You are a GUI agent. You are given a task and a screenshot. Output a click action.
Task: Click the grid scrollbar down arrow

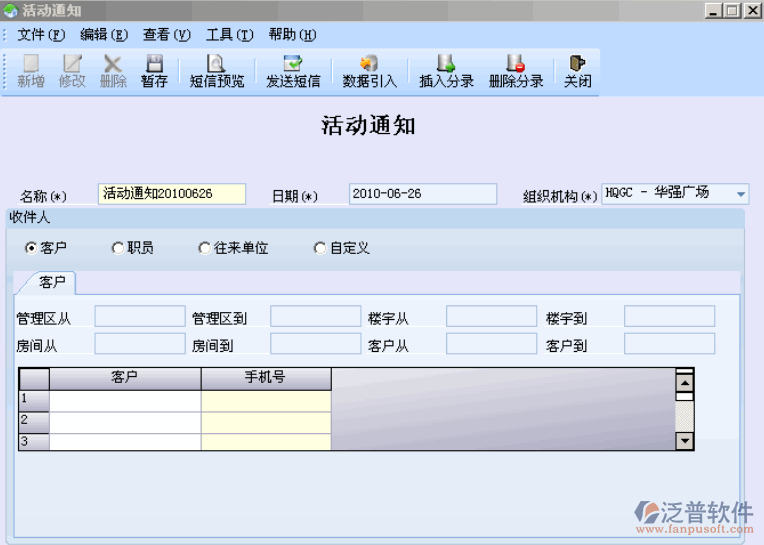coord(685,440)
